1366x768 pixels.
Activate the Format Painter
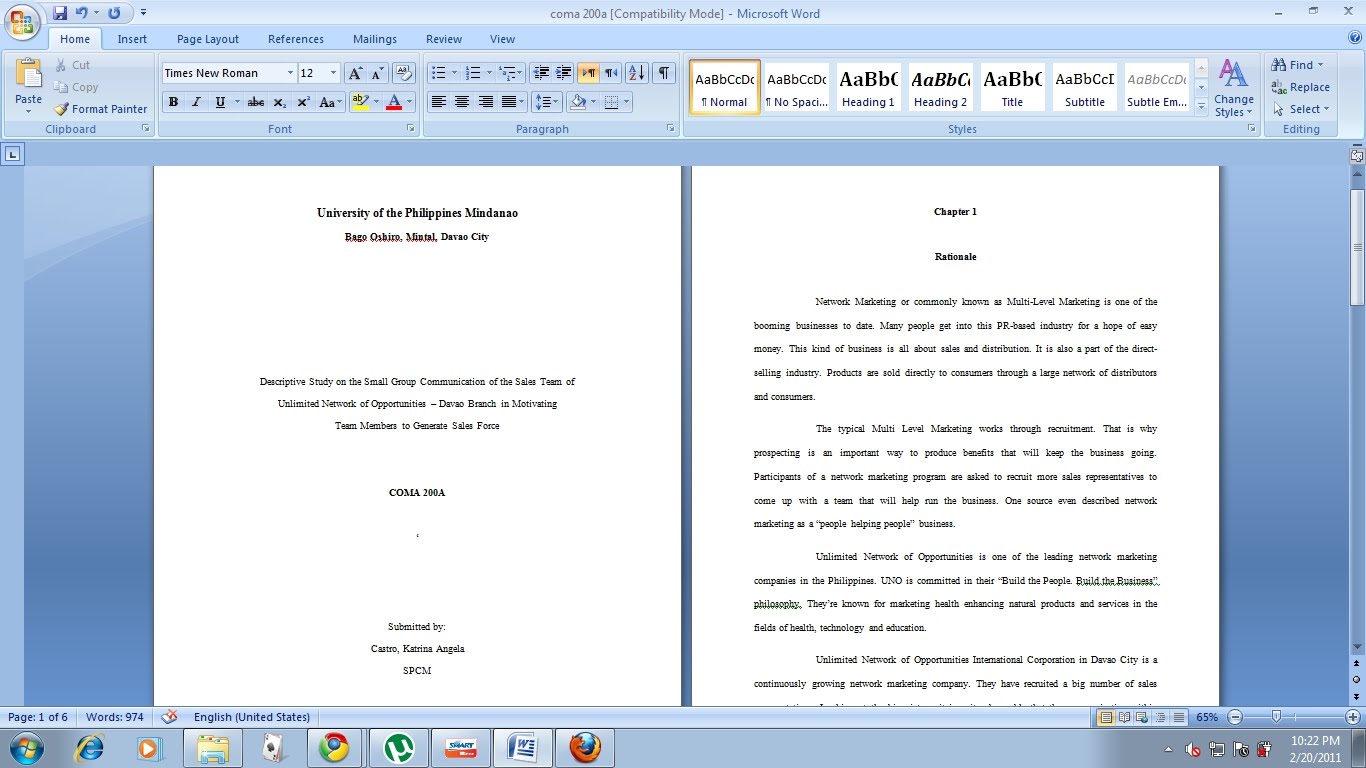(101, 109)
